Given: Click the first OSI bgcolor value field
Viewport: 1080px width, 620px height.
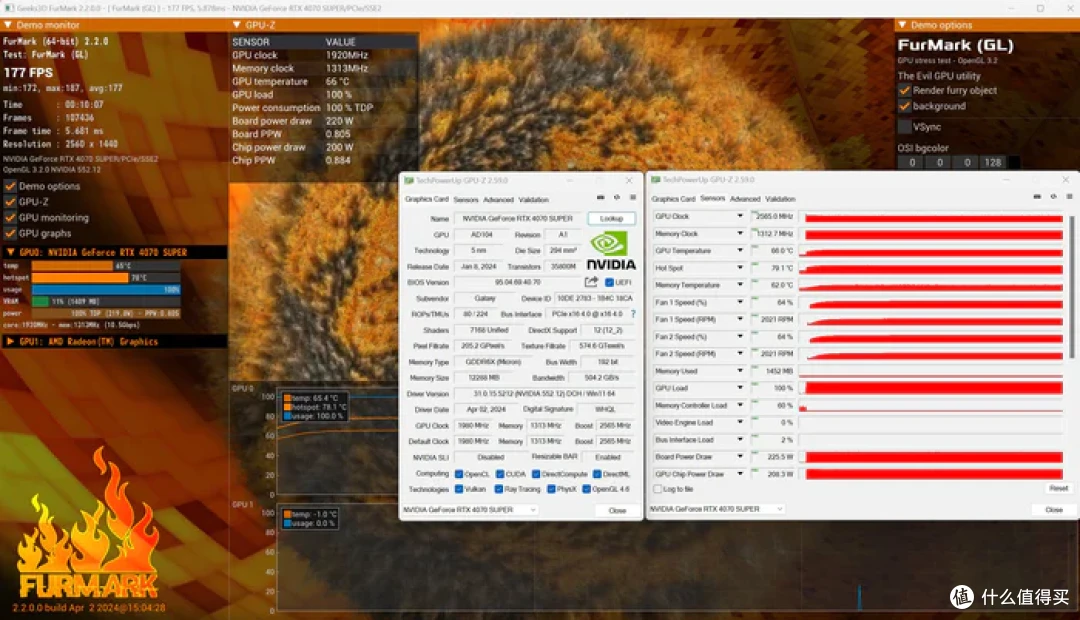Looking at the screenshot, I should pyautogui.click(x=912, y=163).
